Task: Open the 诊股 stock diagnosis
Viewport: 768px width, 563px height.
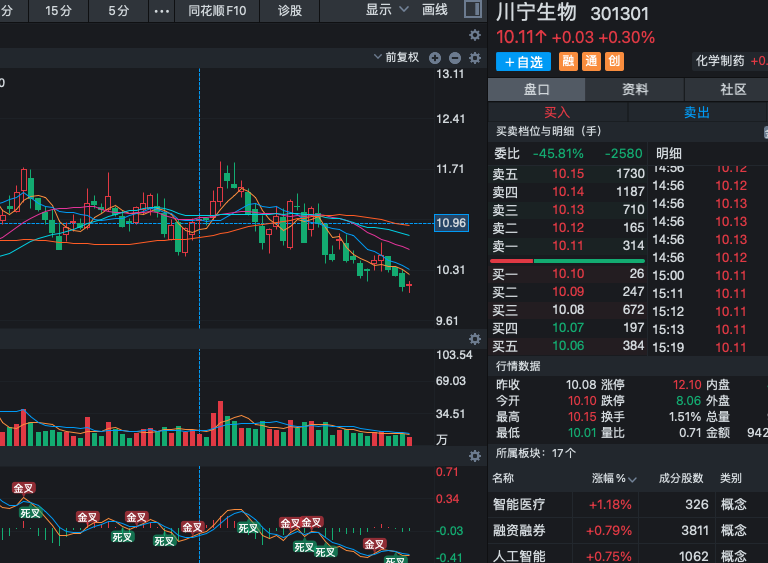Action: (289, 11)
